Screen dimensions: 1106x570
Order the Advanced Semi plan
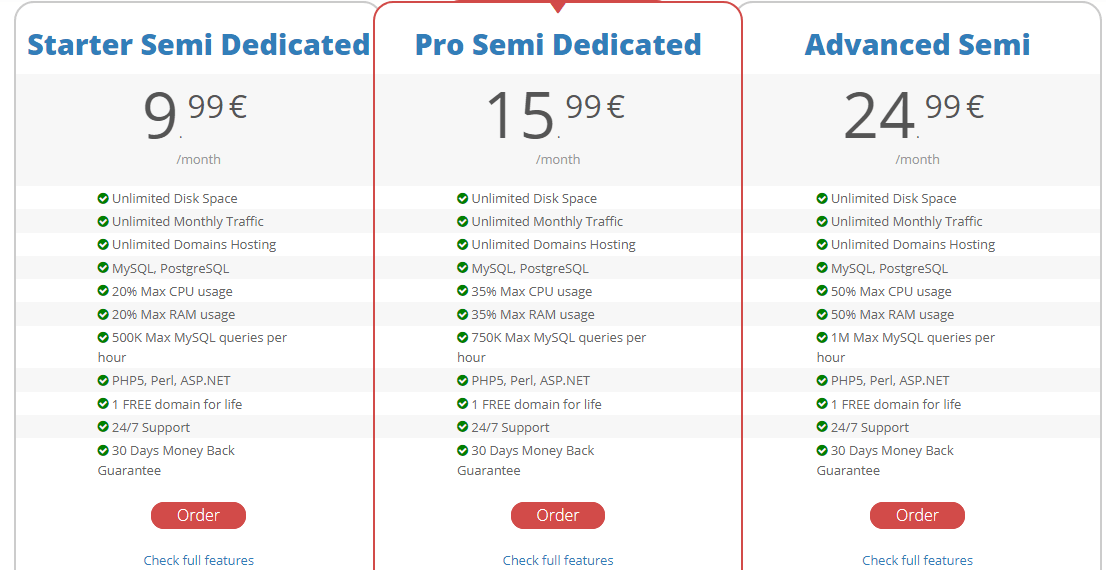point(917,515)
